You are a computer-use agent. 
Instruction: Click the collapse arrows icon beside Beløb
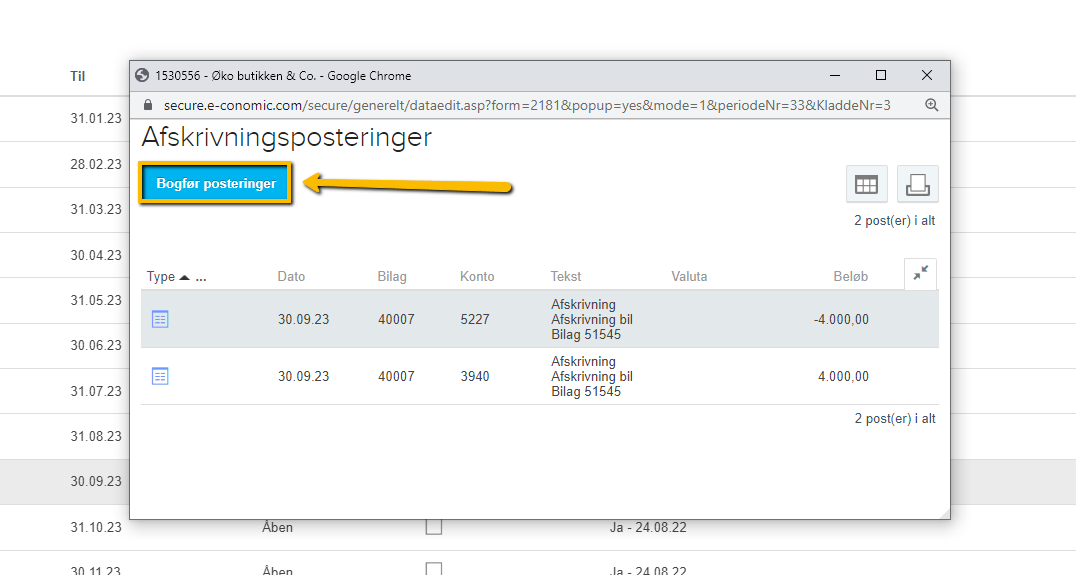point(920,274)
